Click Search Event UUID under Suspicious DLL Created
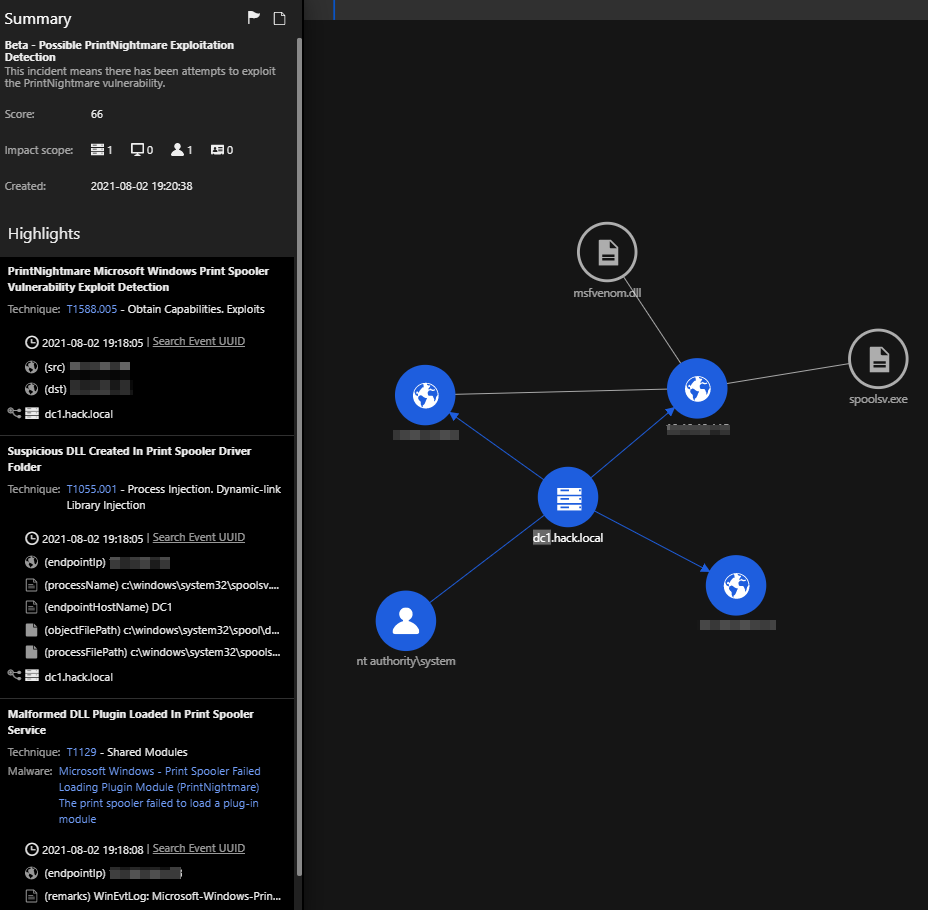Screen dimensions: 928x910 point(198,537)
